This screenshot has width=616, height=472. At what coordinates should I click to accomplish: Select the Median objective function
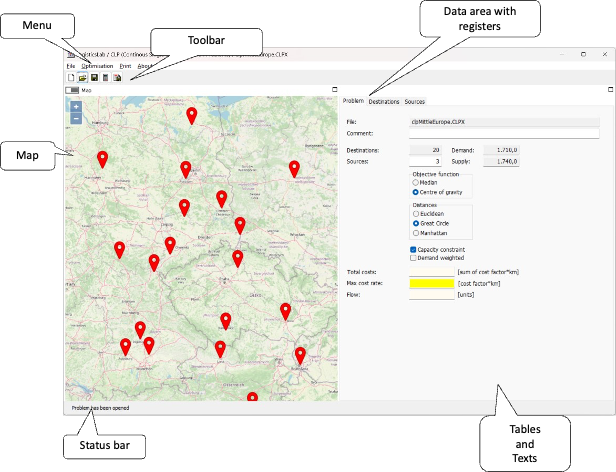(416, 183)
